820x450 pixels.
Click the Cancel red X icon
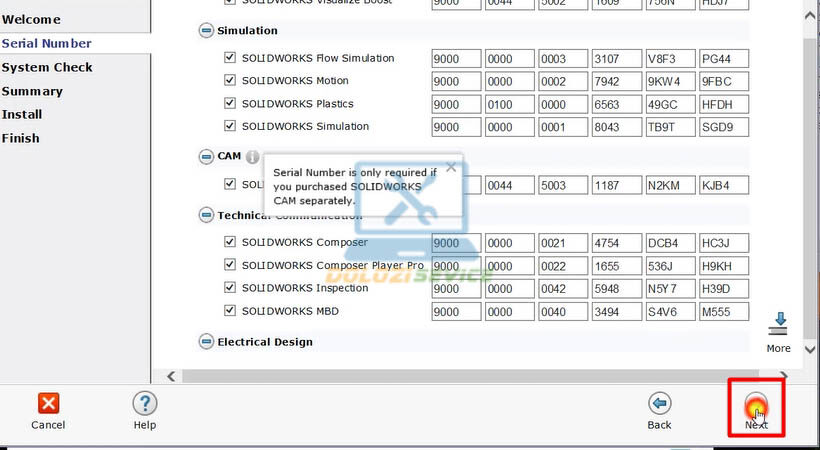coord(48,403)
